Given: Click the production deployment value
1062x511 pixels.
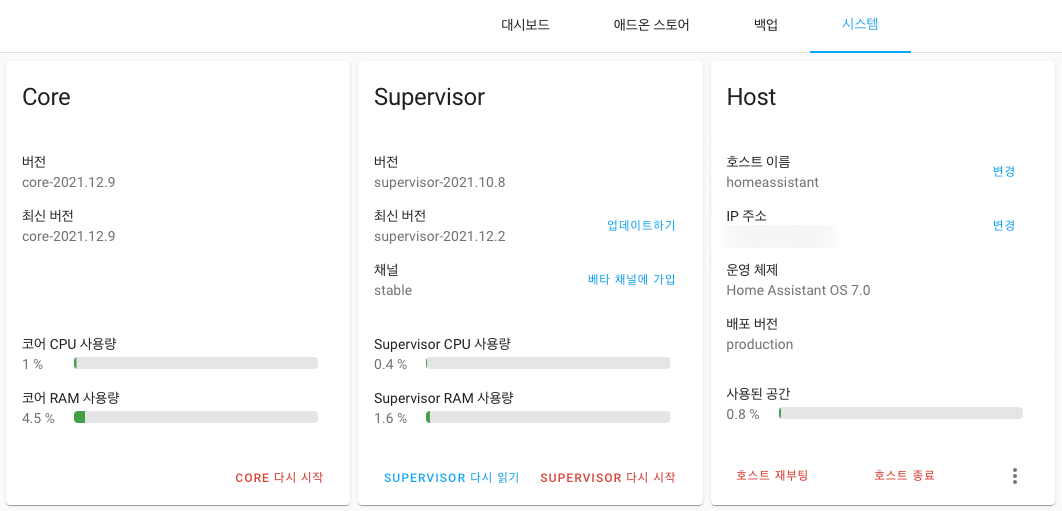Looking at the screenshot, I should (x=759, y=344).
